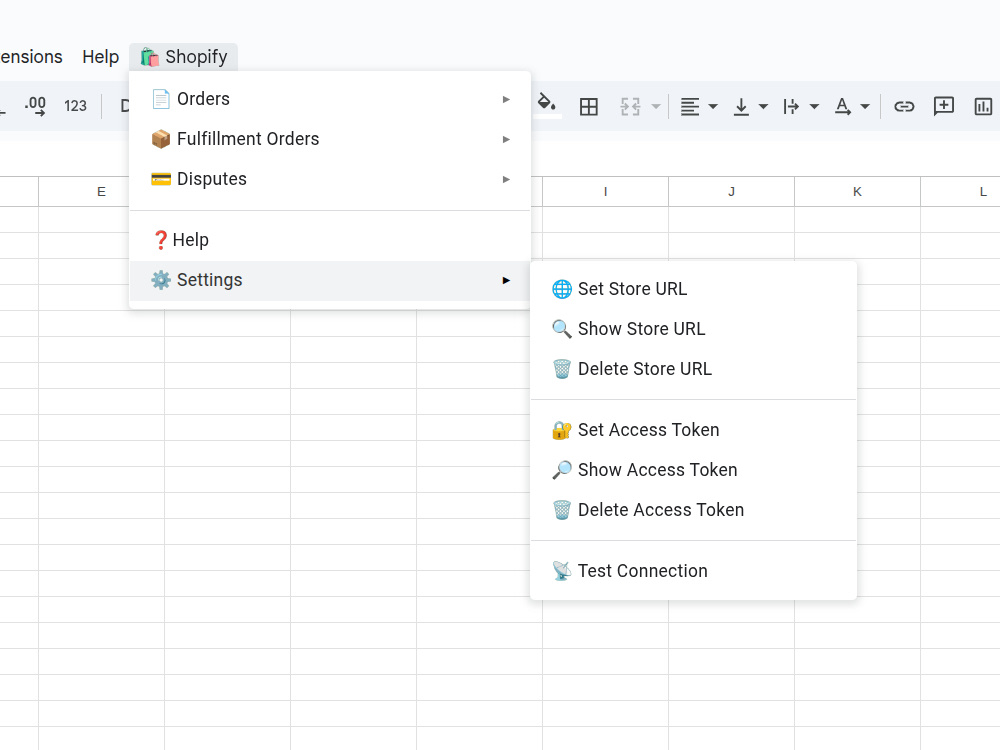Open the Extensions menu in menu bar
The height and width of the screenshot is (750, 1000).
point(31,57)
